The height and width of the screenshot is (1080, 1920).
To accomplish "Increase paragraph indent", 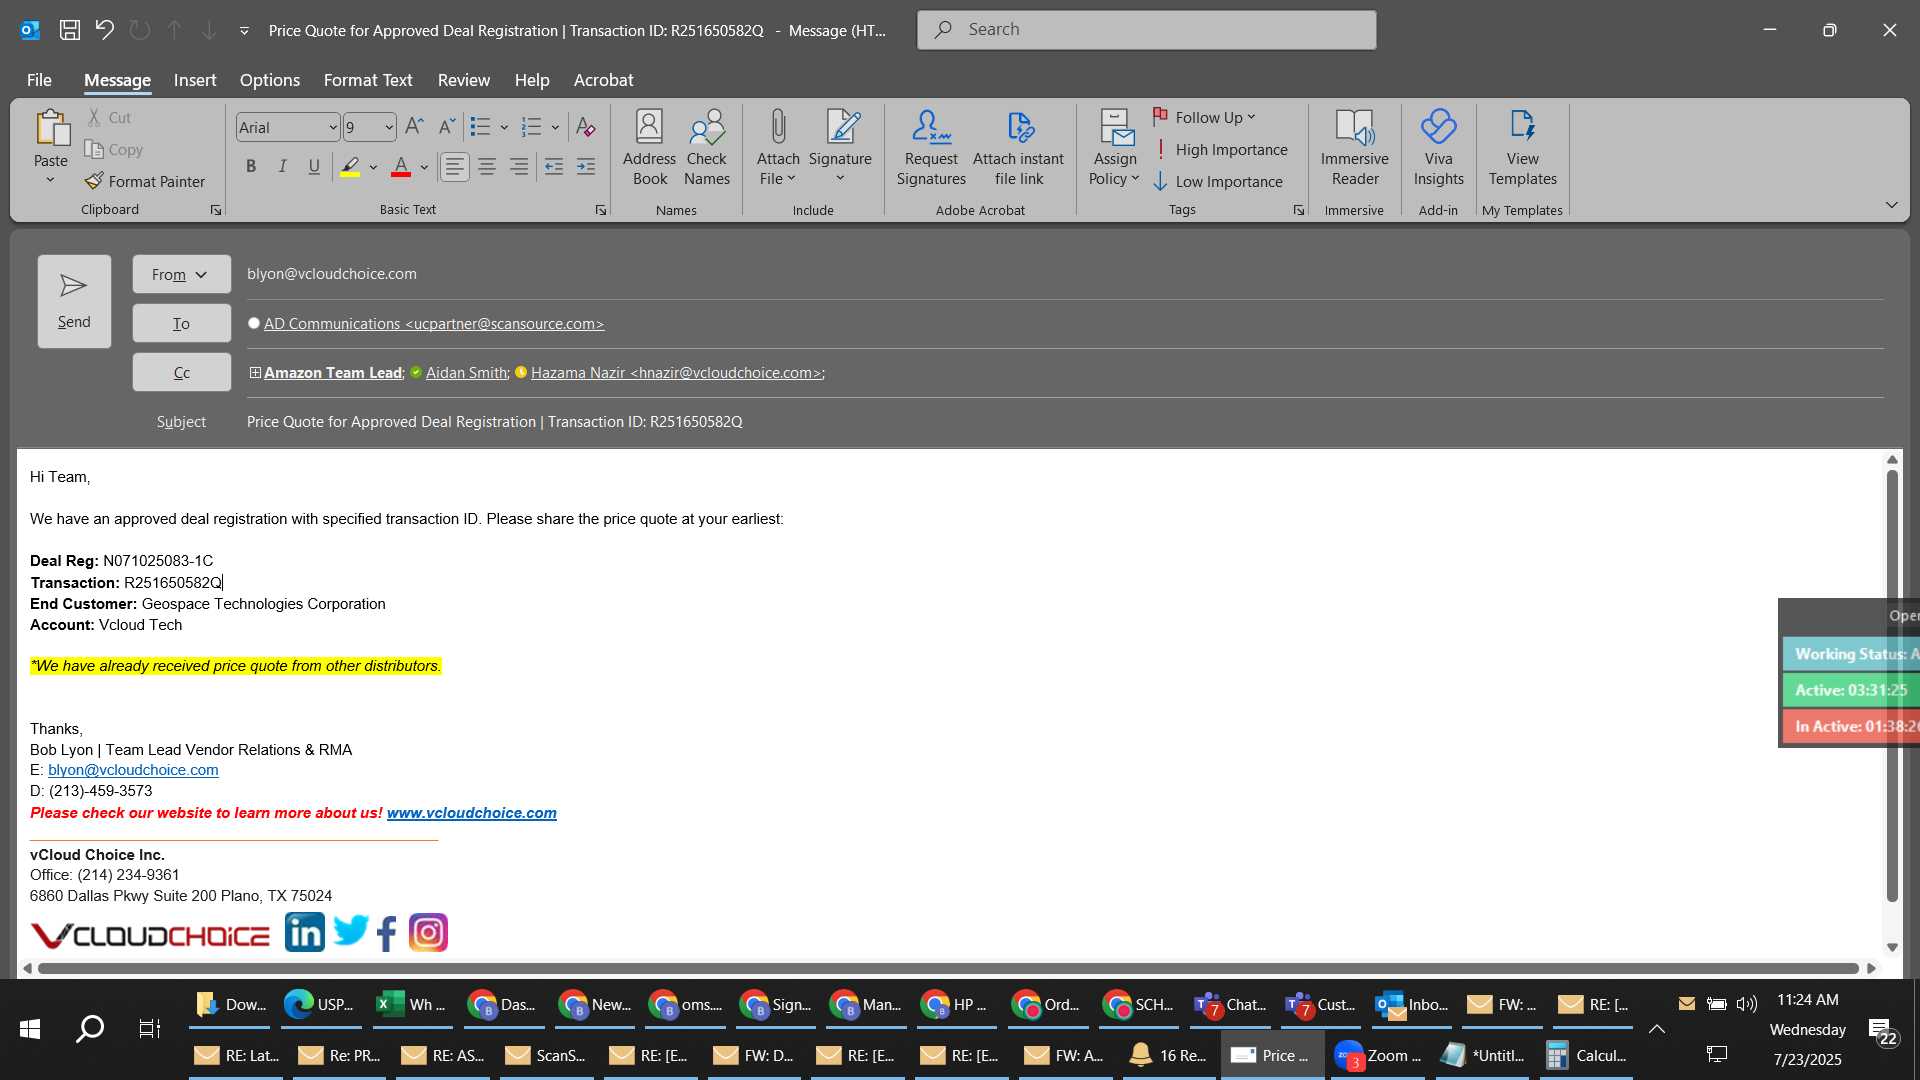I will tap(586, 167).
